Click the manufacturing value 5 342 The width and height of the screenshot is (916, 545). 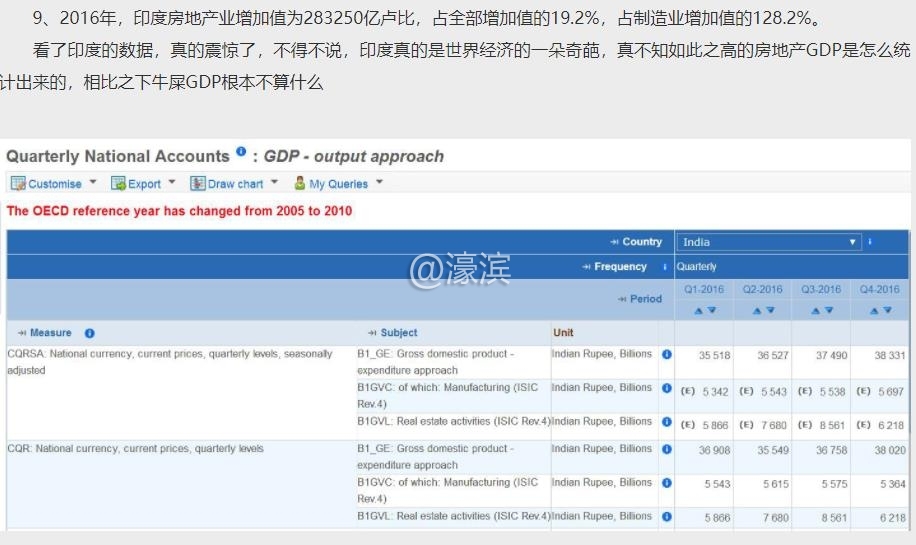click(716, 392)
